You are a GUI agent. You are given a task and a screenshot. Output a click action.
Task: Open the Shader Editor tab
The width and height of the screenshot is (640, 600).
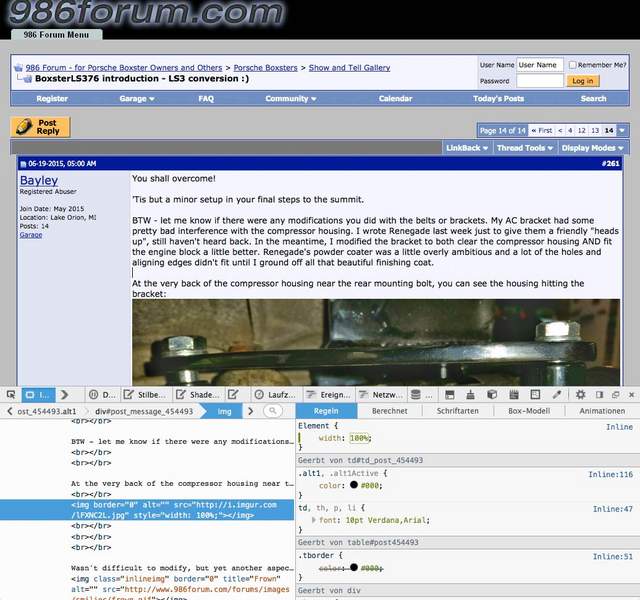198,395
